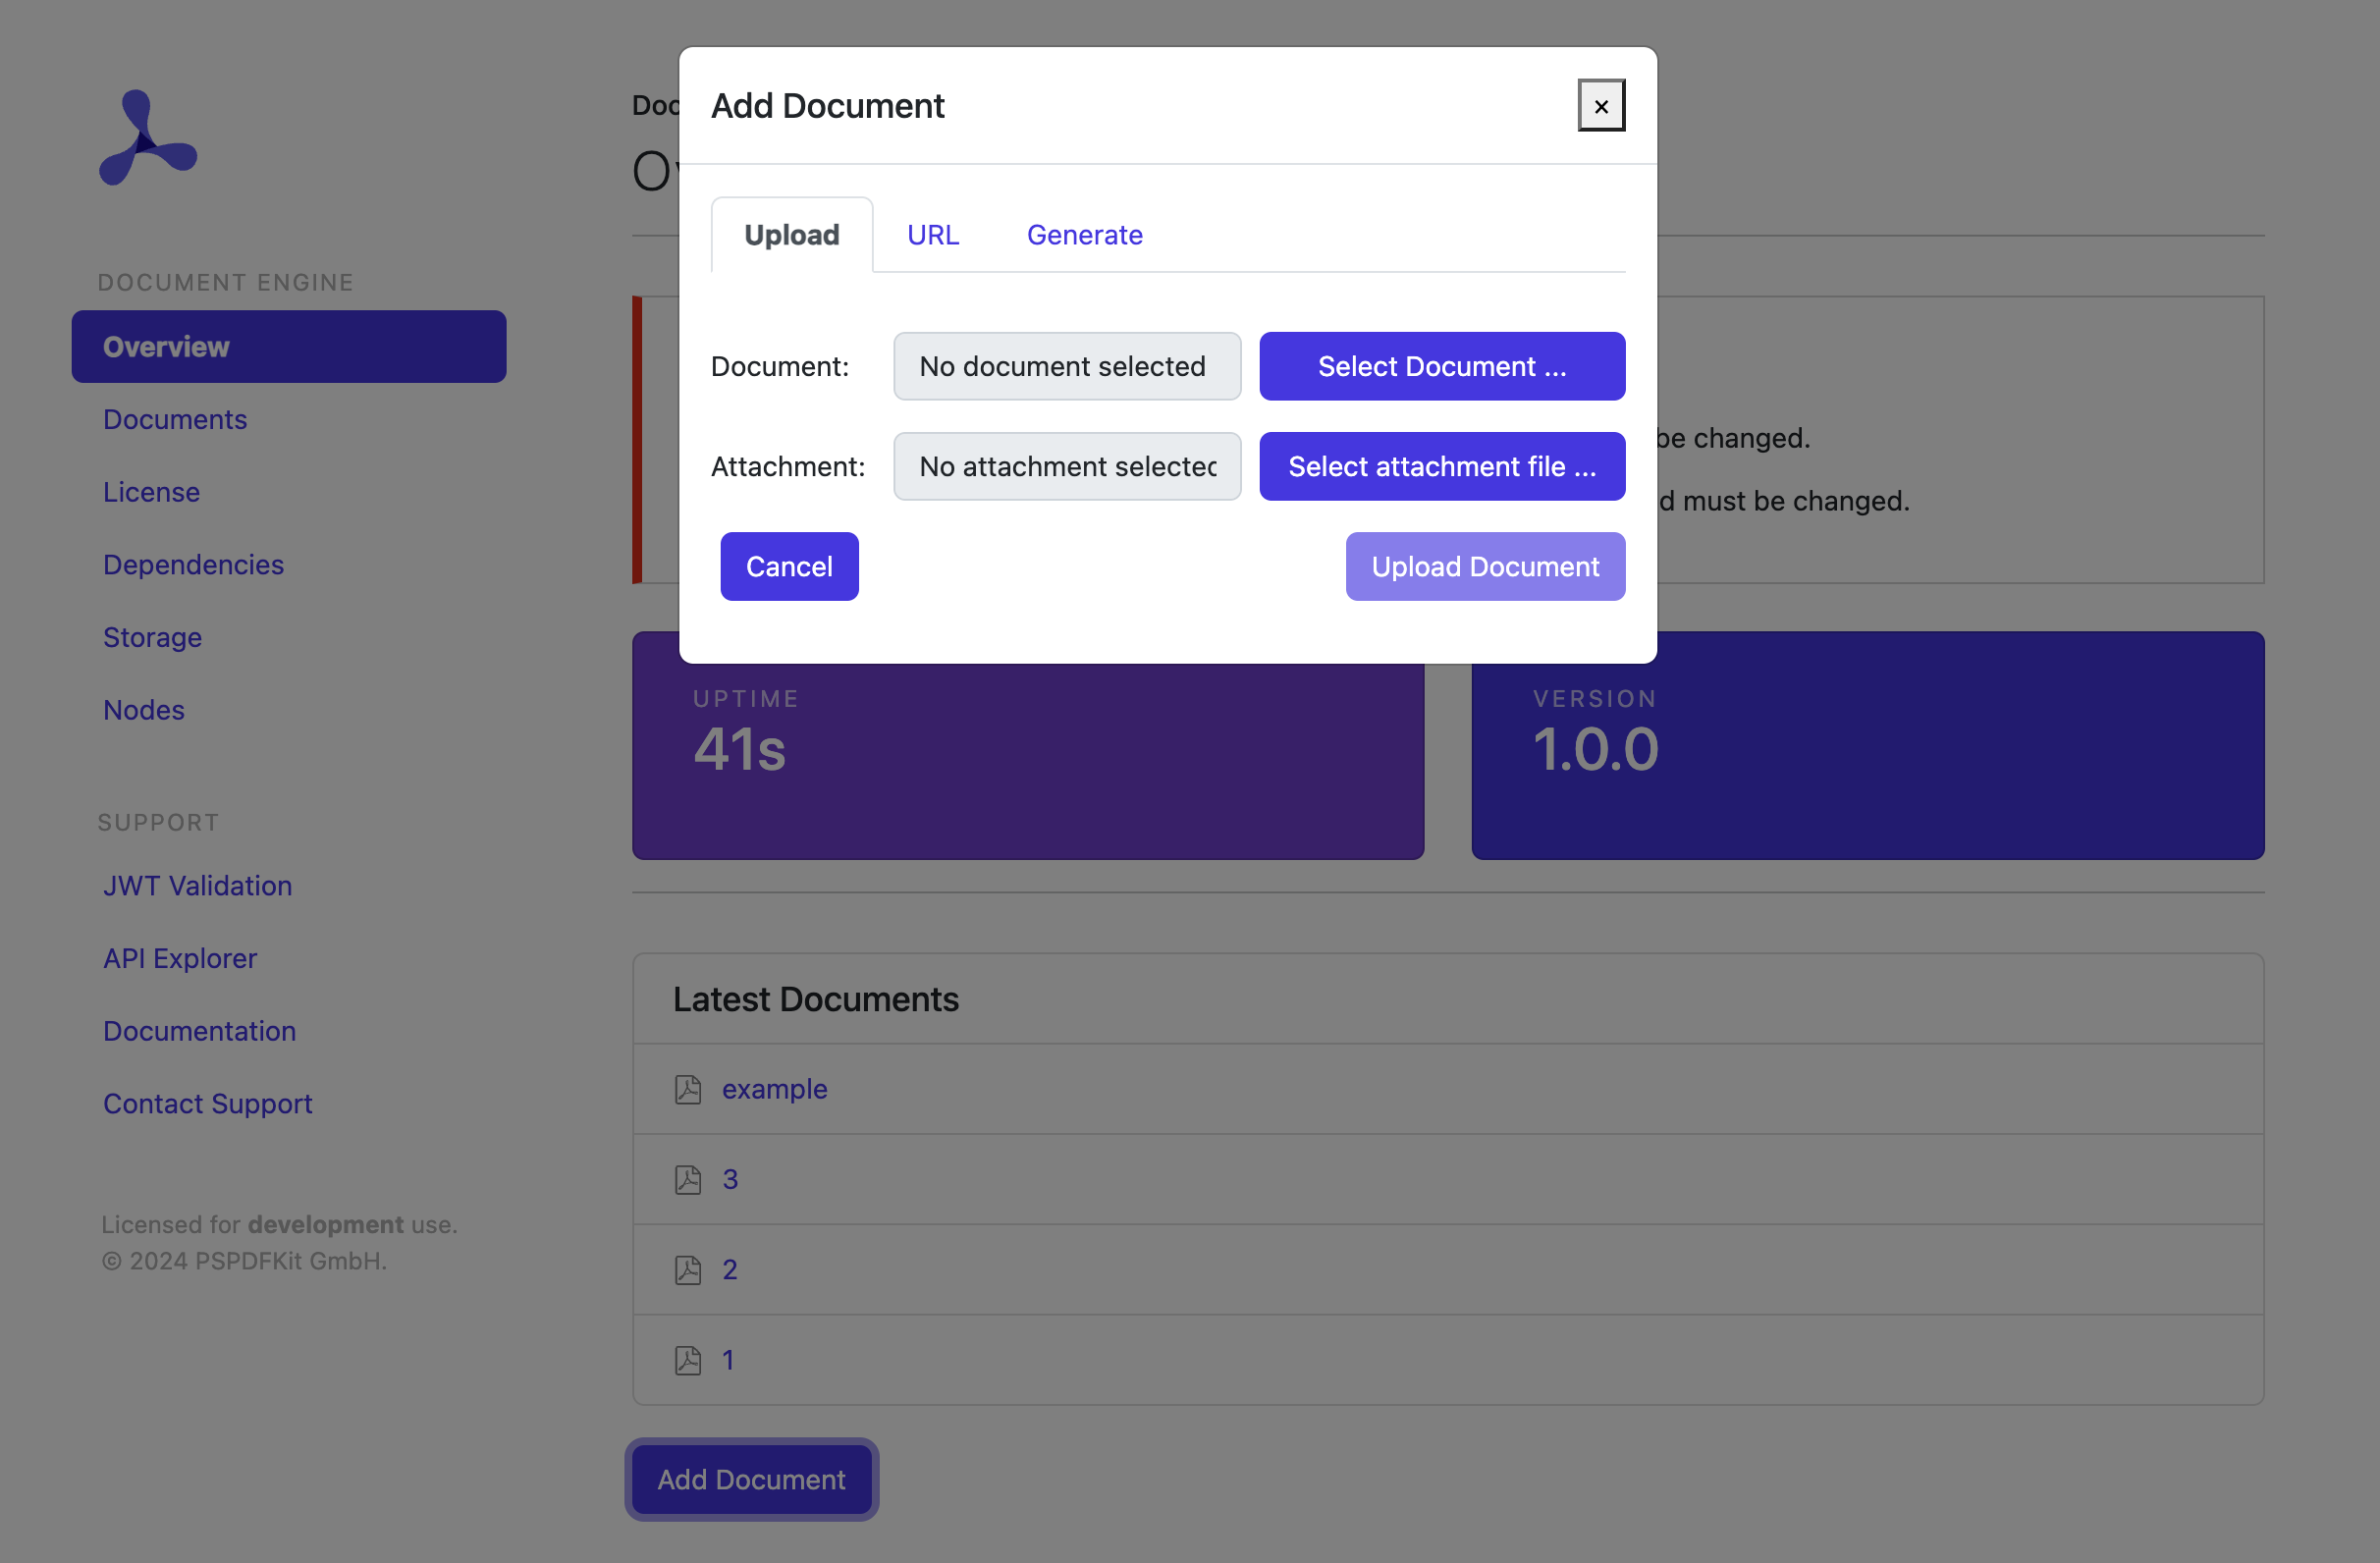
Task: Open Add Document button at page bottom
Action: coord(751,1478)
